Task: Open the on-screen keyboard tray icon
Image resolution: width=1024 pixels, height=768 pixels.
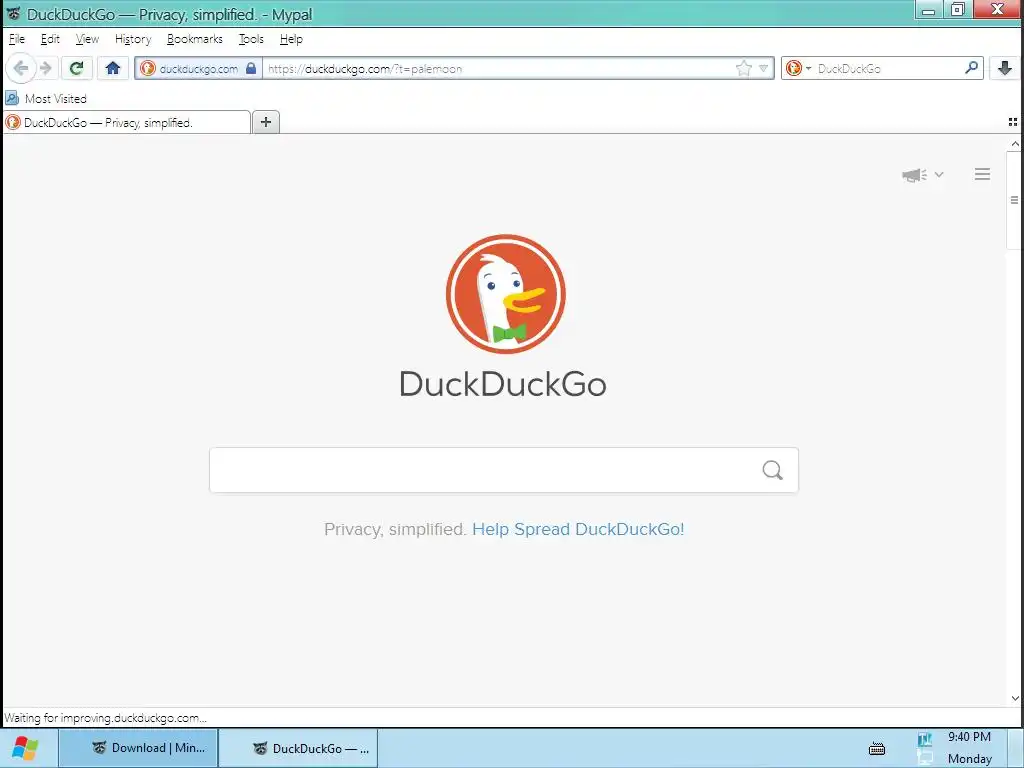Action: click(877, 748)
